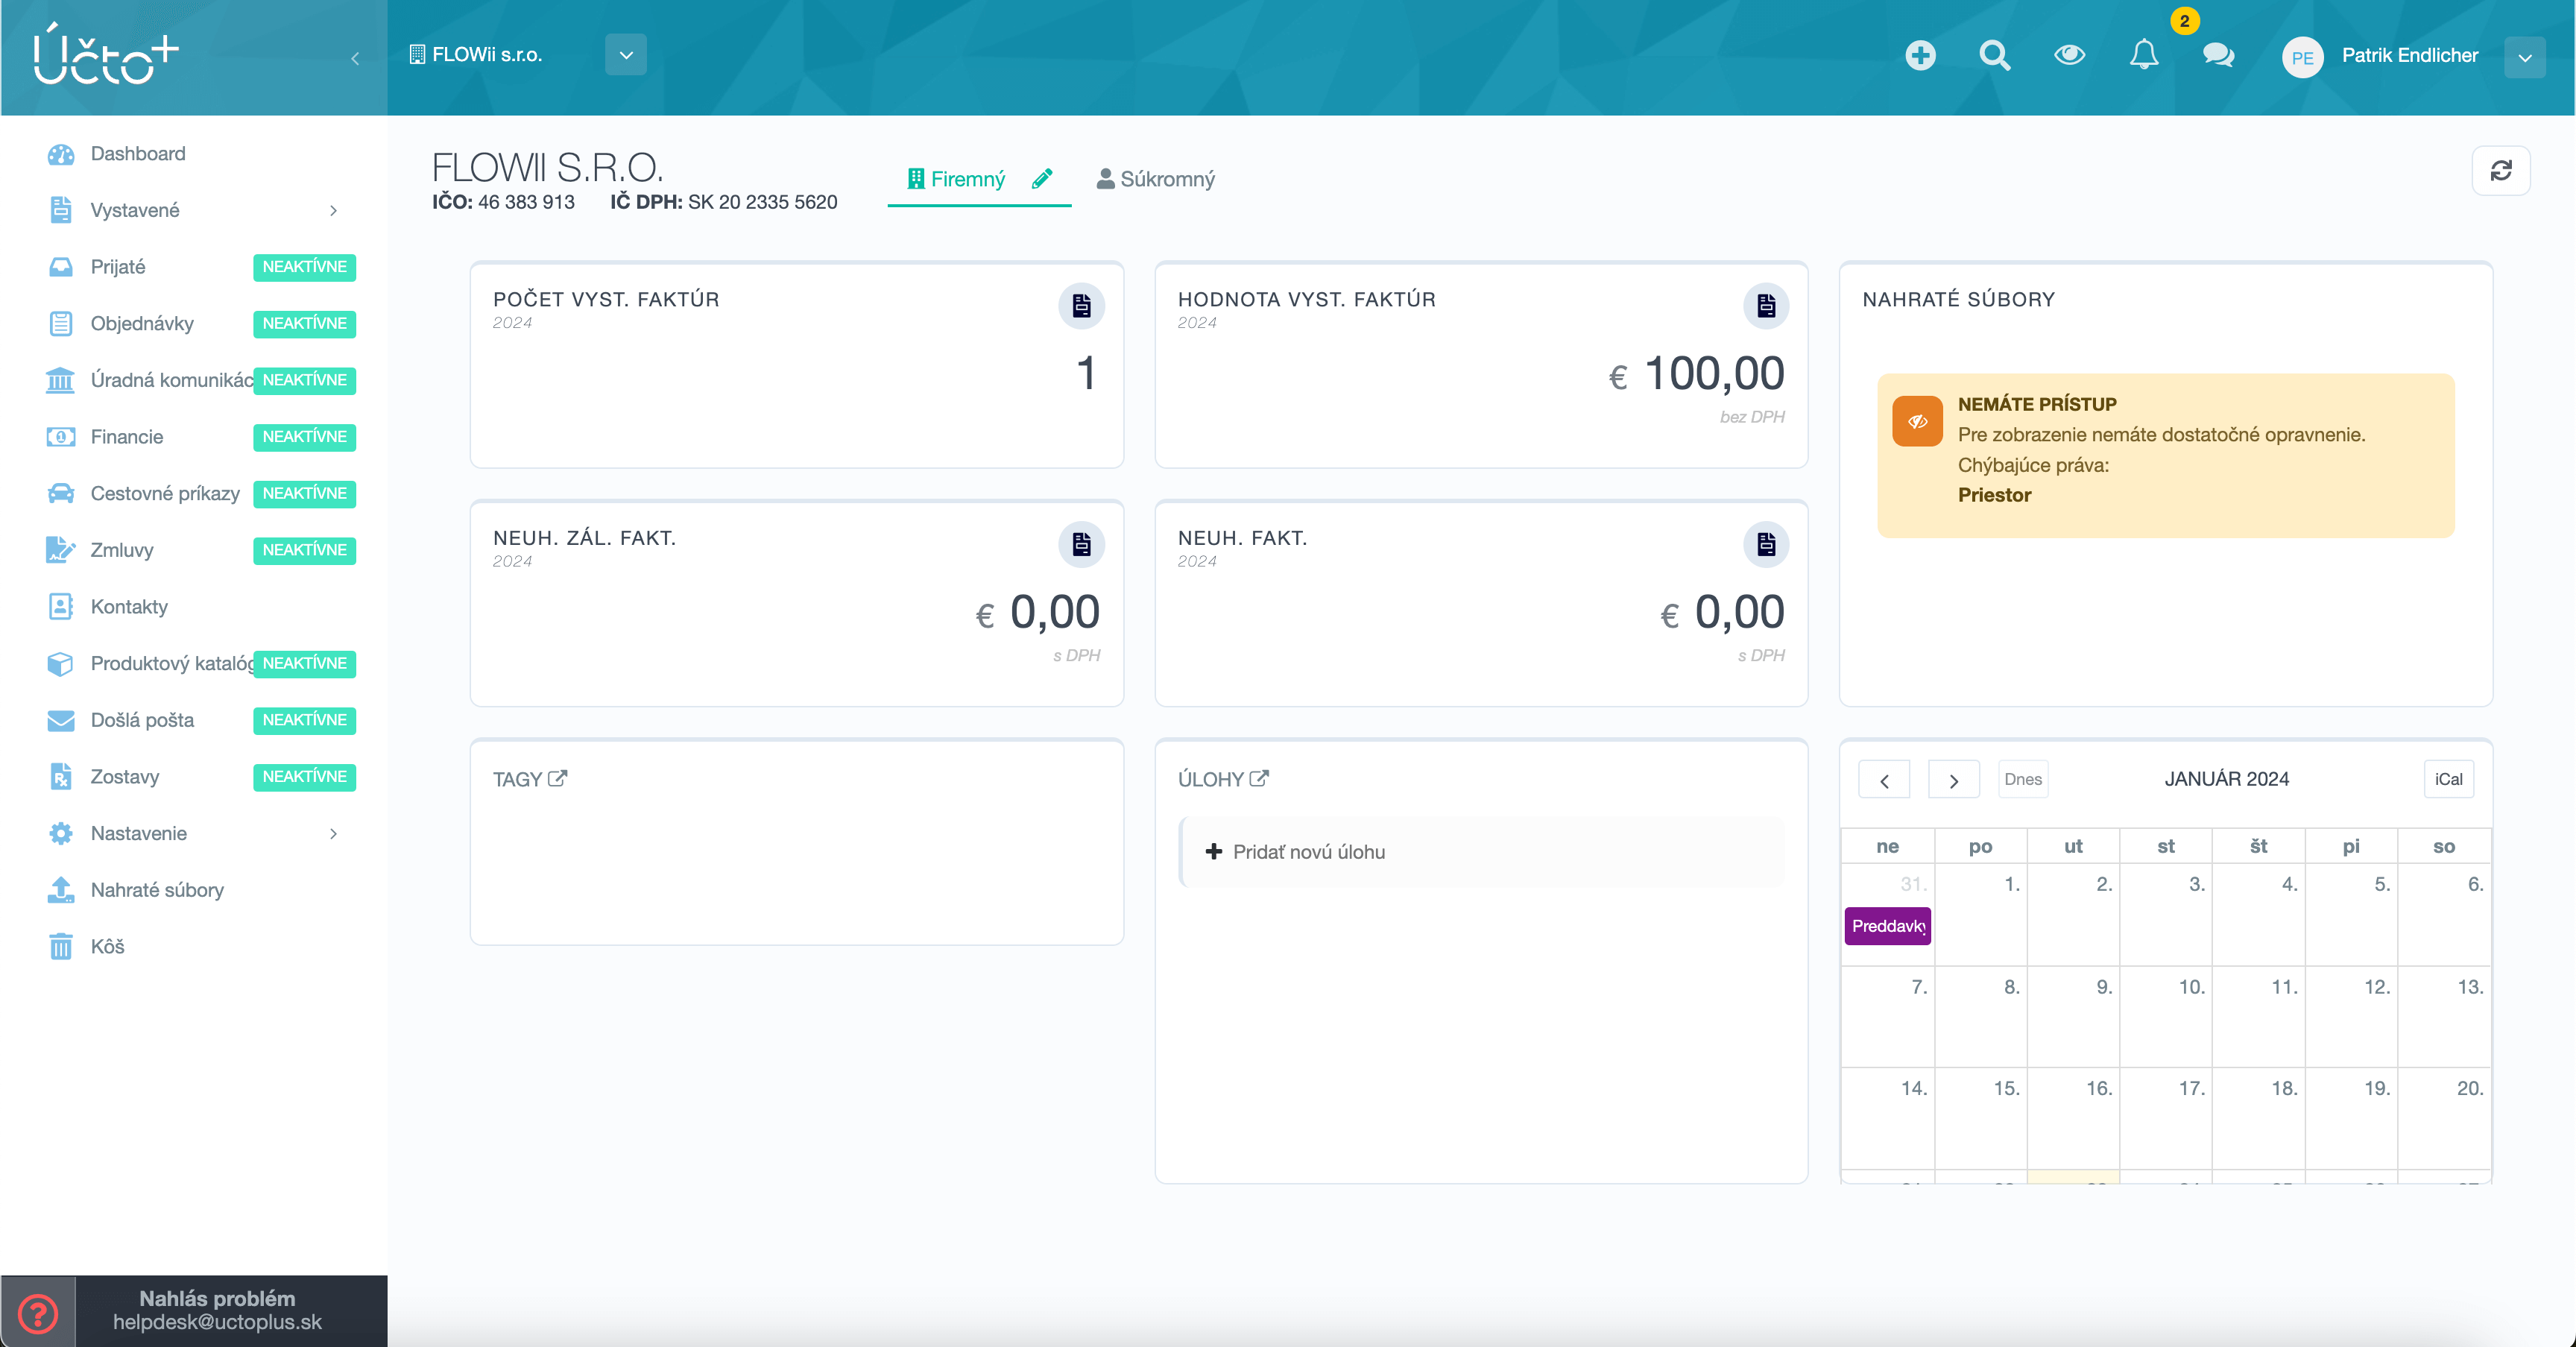Open the chat messages icon

[2218, 55]
